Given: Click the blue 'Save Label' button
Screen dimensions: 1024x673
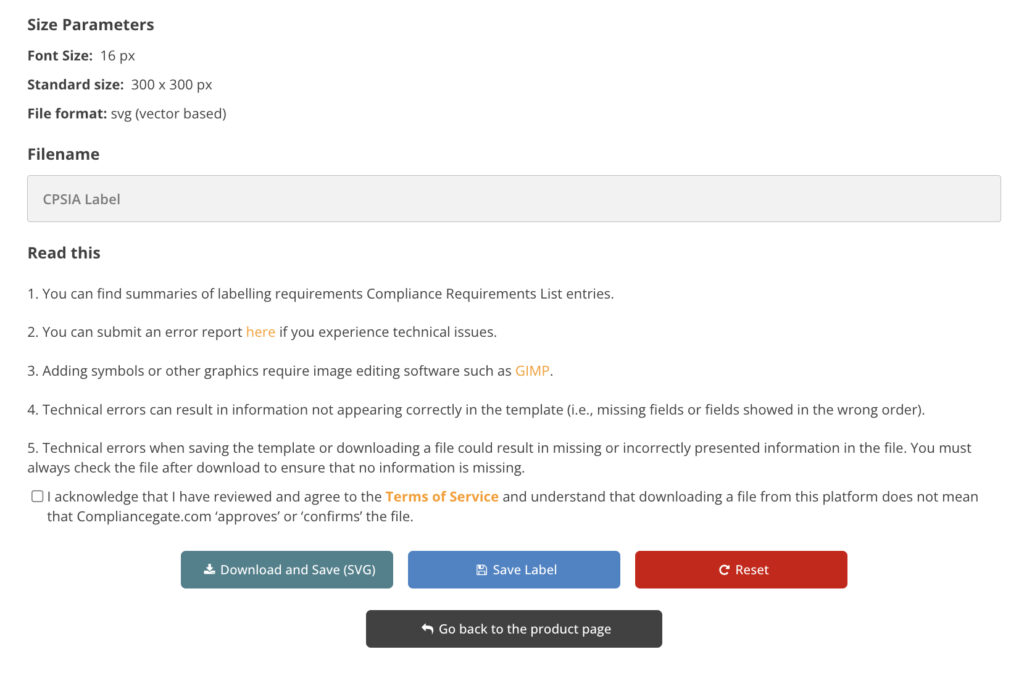Looking at the screenshot, I should coord(514,569).
